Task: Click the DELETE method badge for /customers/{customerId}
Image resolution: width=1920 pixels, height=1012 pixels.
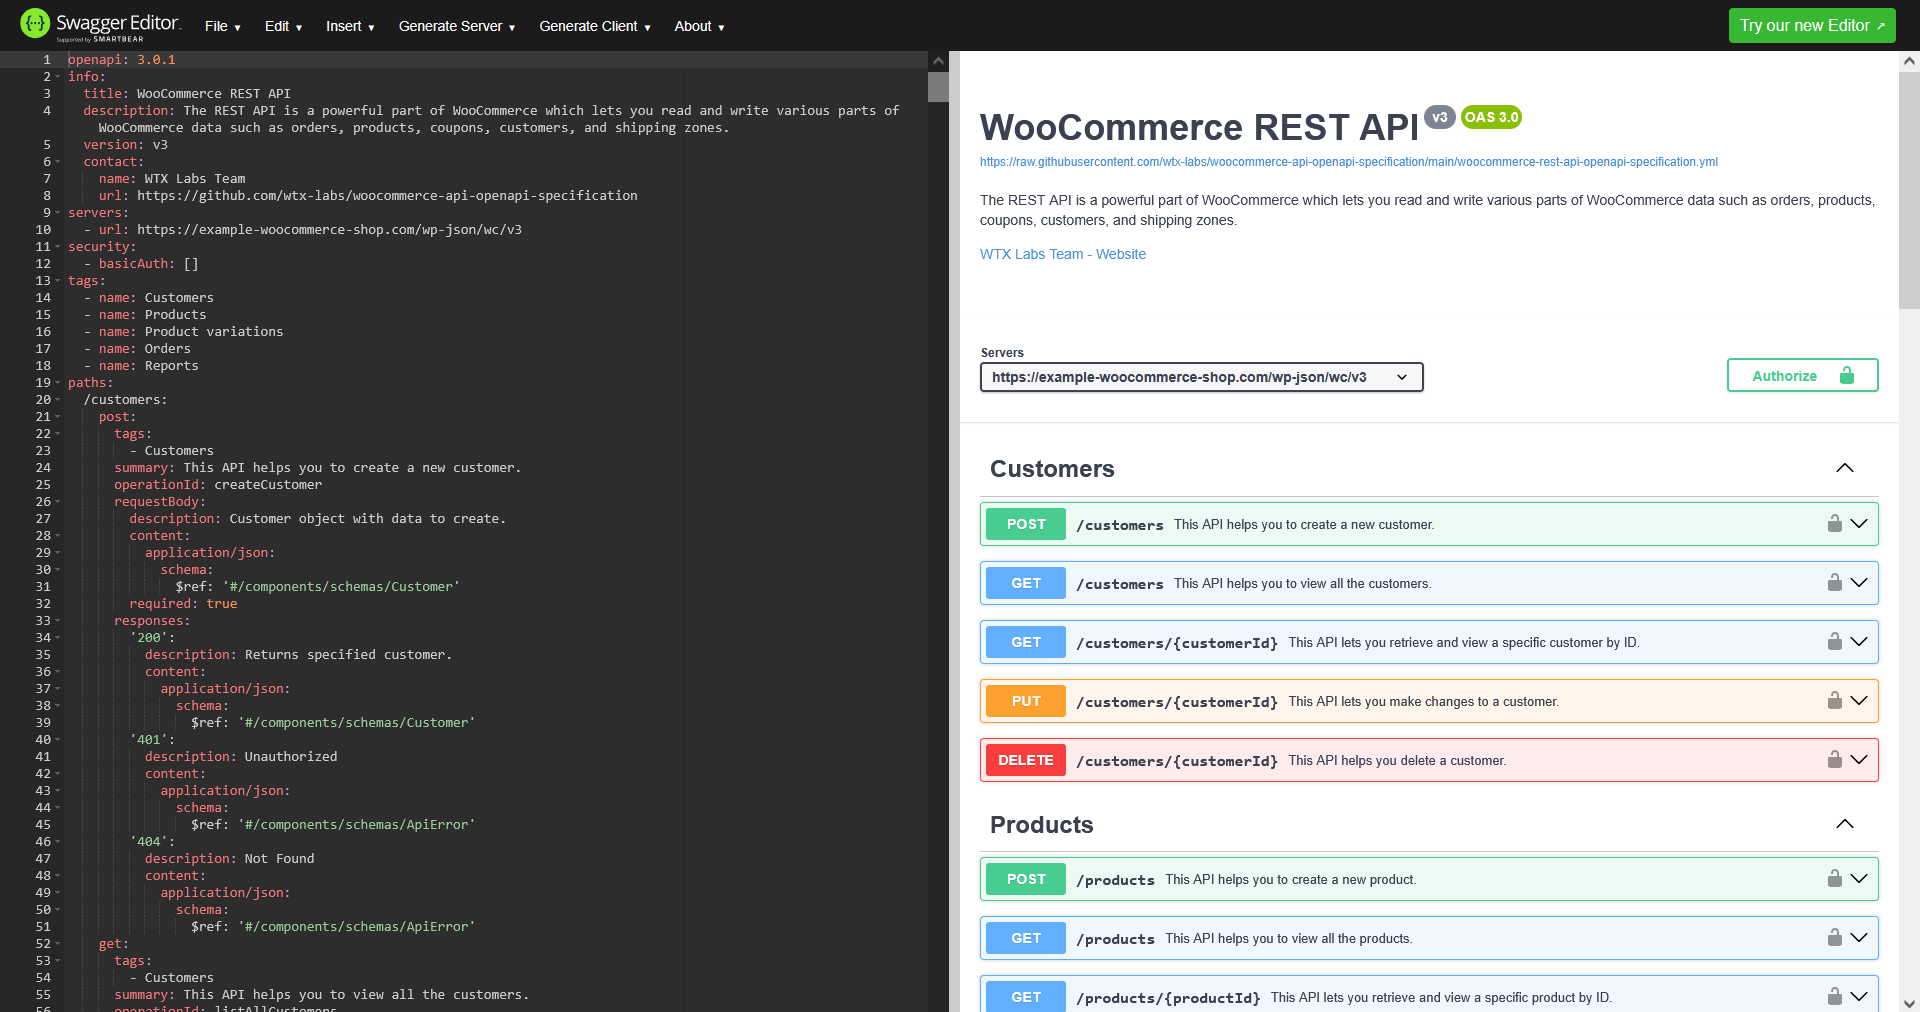Action: (x=1026, y=760)
